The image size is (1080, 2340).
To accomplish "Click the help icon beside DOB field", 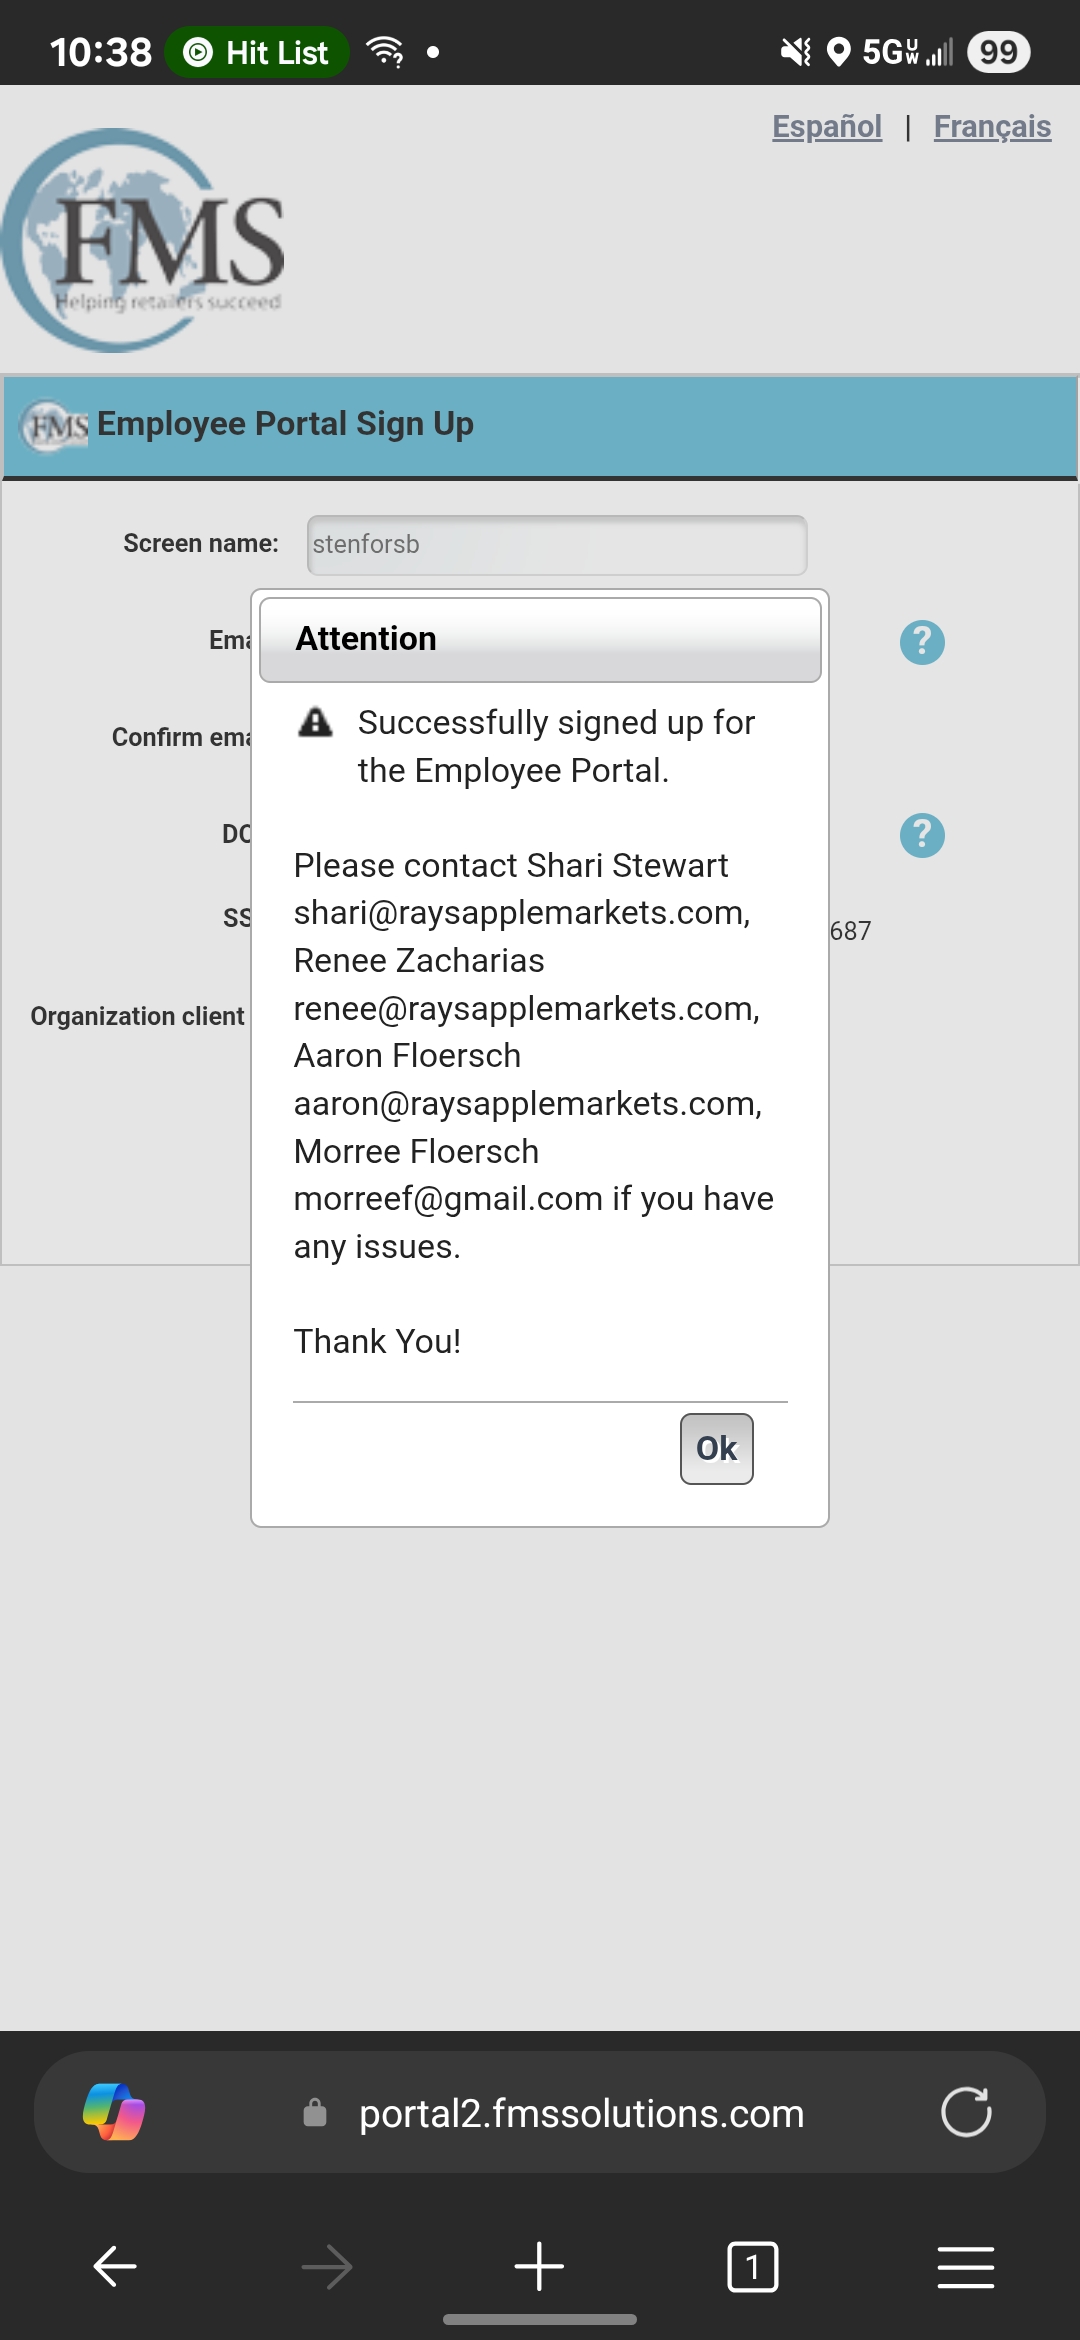I will [922, 835].
